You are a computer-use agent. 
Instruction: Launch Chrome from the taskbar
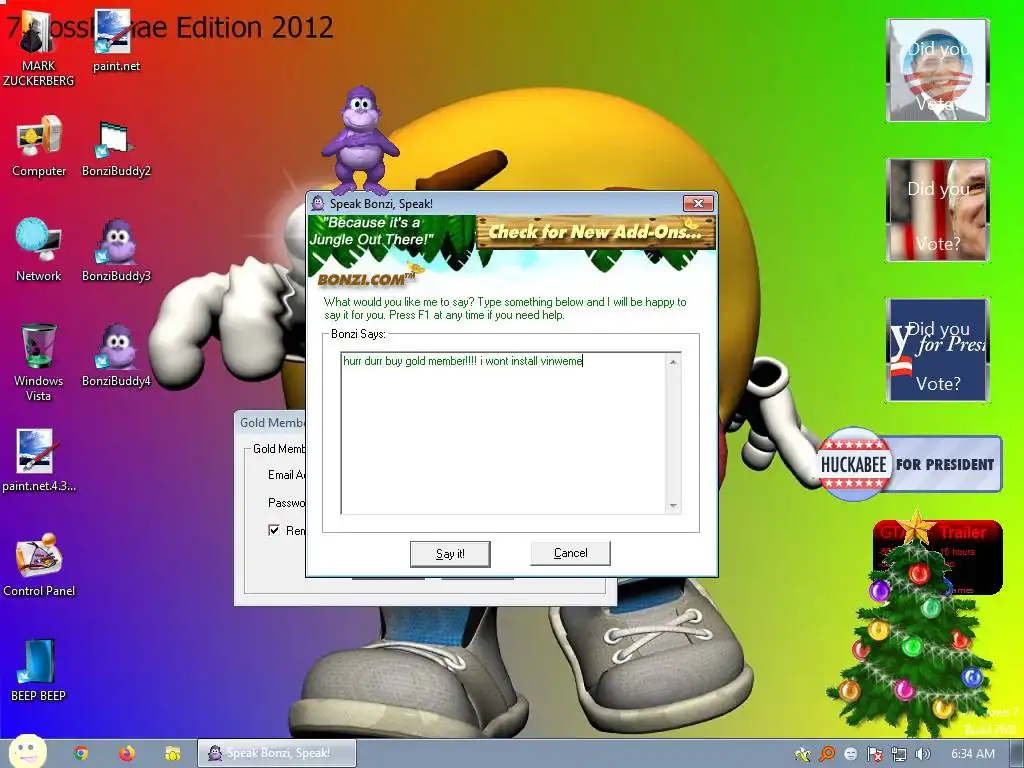[81, 754]
